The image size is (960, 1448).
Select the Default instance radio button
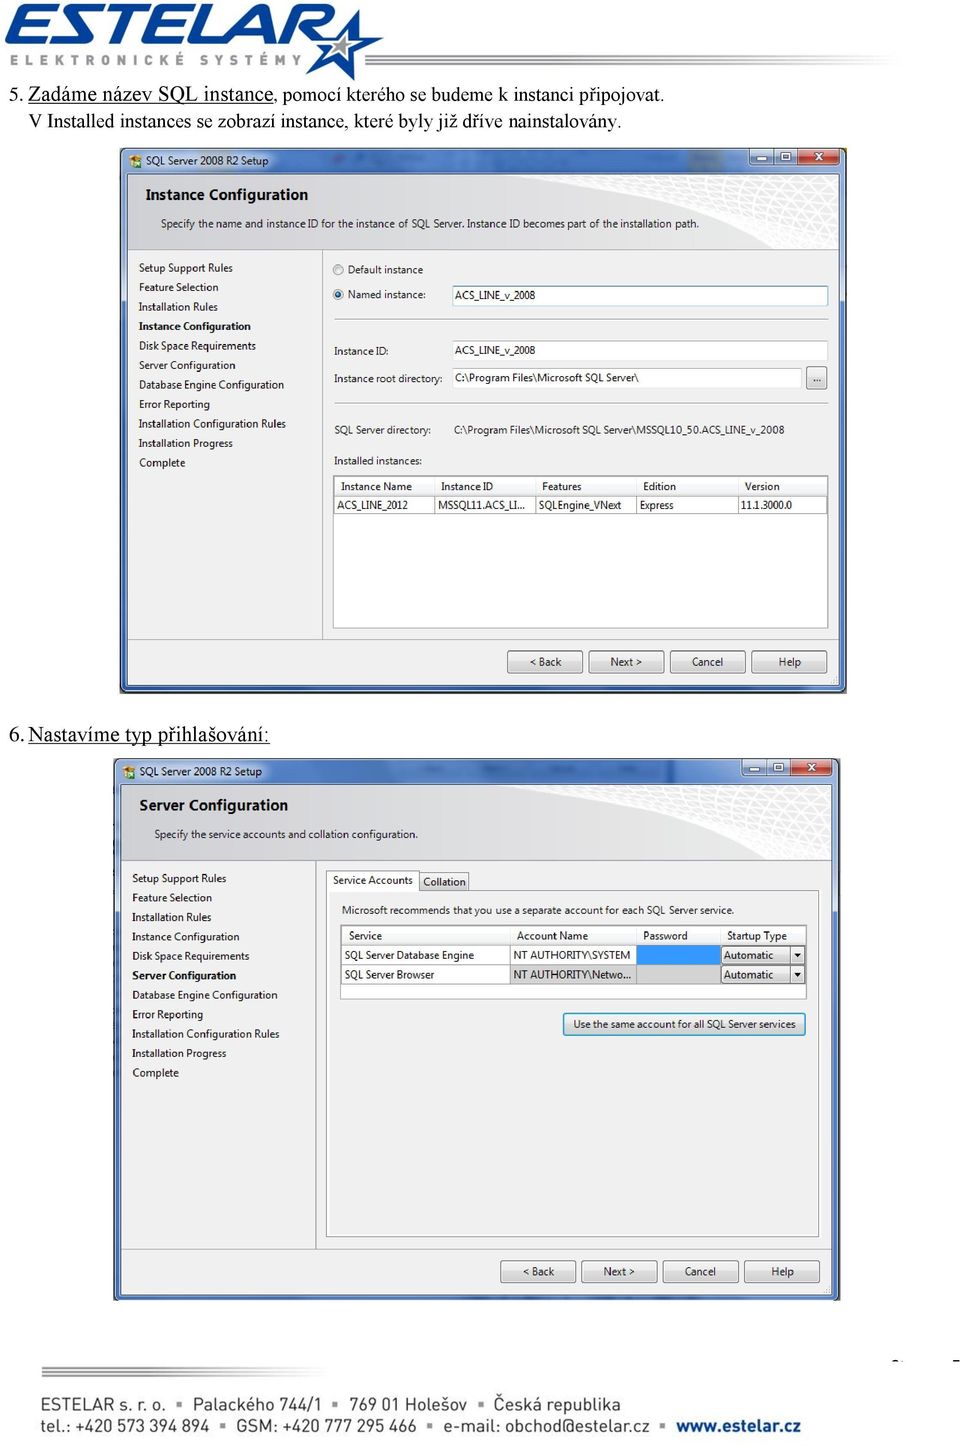(338, 270)
